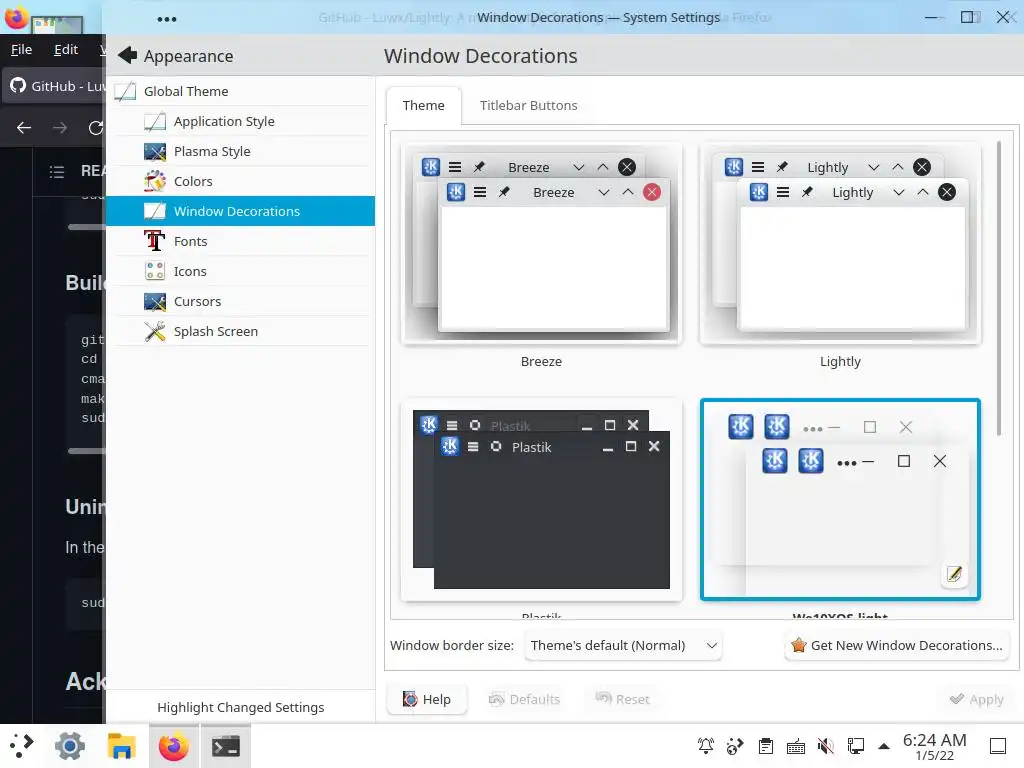Click the Reset button
Screen dimensions: 1024x768
point(622,699)
